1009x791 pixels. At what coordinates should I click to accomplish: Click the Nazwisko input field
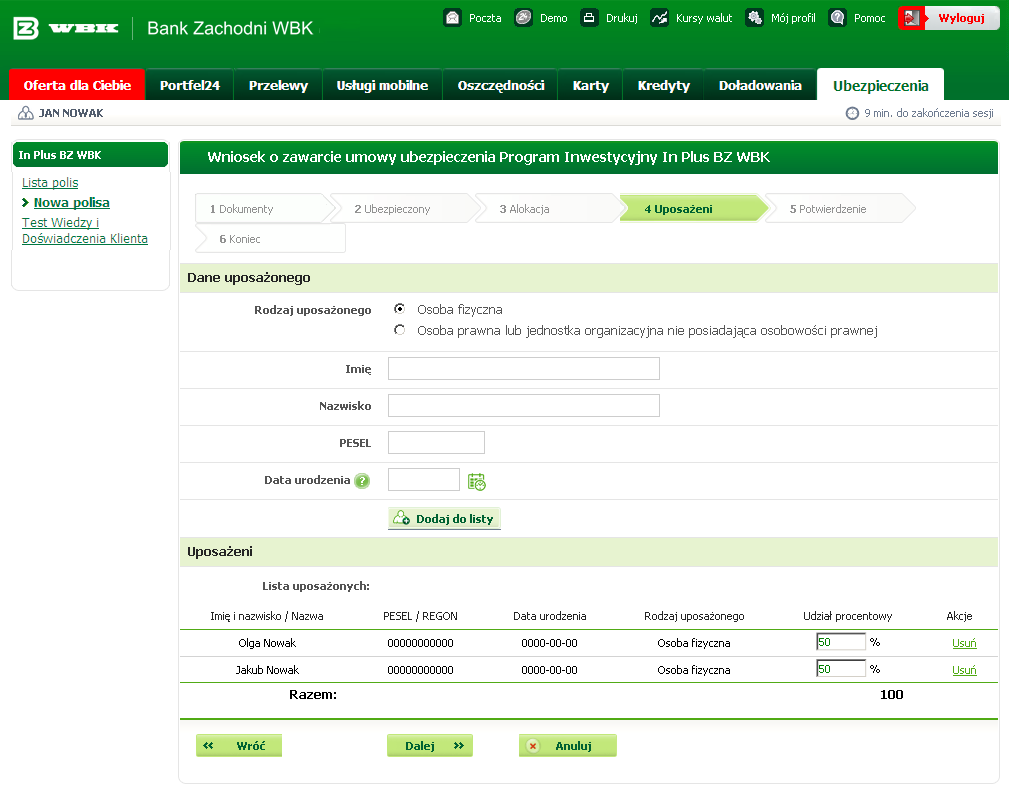coord(524,405)
